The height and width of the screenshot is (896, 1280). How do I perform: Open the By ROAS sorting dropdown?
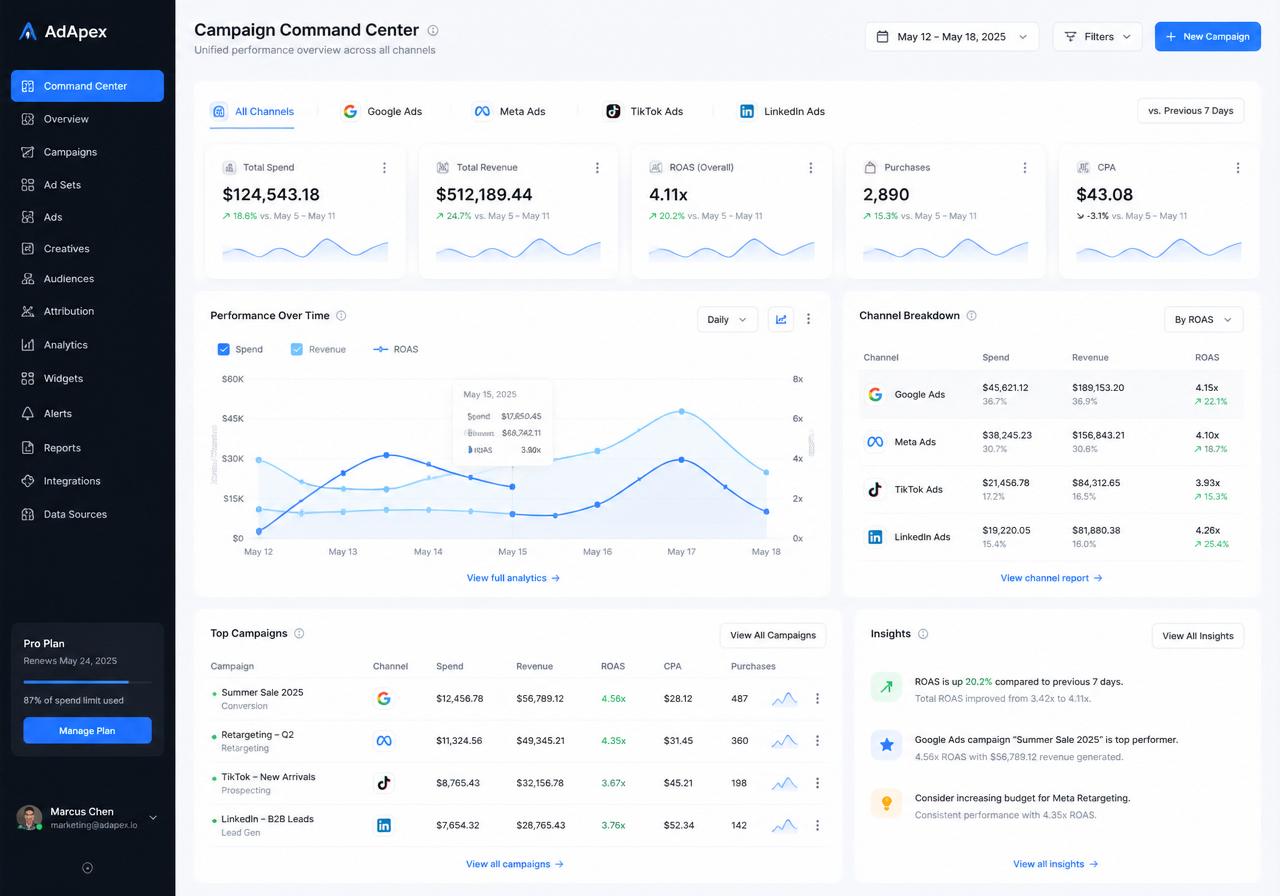[1204, 320]
